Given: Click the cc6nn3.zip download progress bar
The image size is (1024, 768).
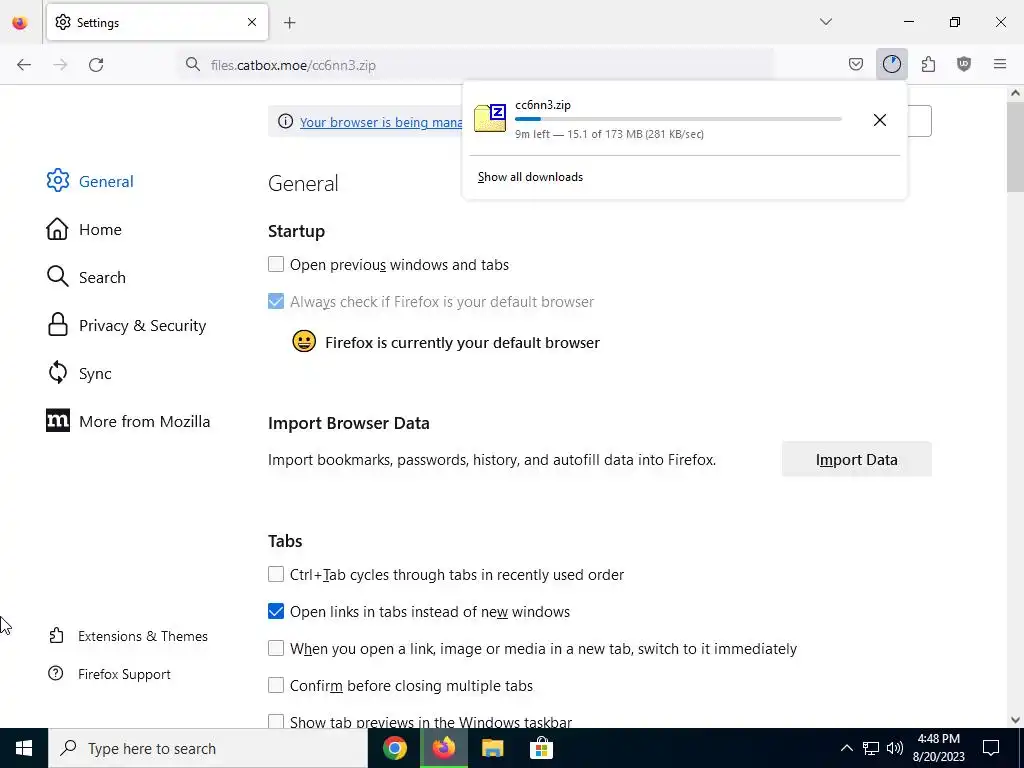Looking at the screenshot, I should (x=678, y=119).
